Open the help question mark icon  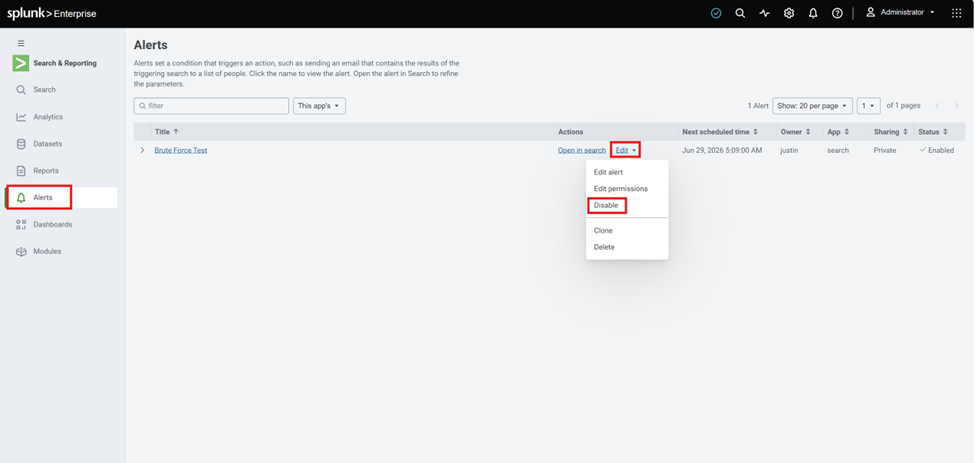[x=837, y=13]
